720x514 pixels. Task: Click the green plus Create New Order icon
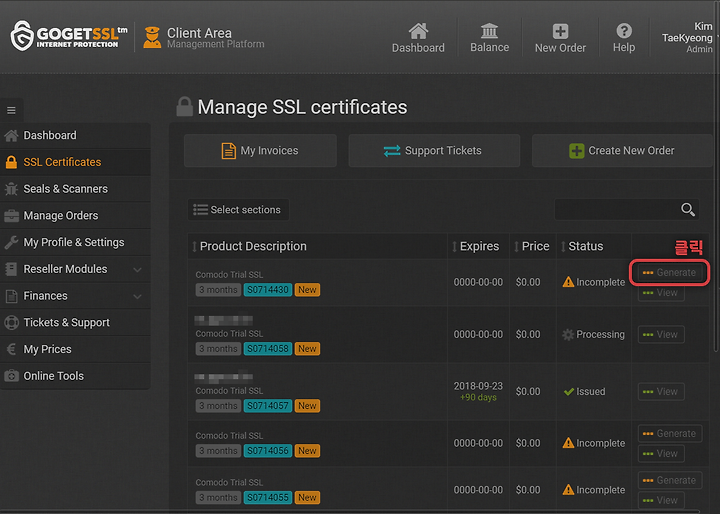pyautogui.click(x=576, y=151)
